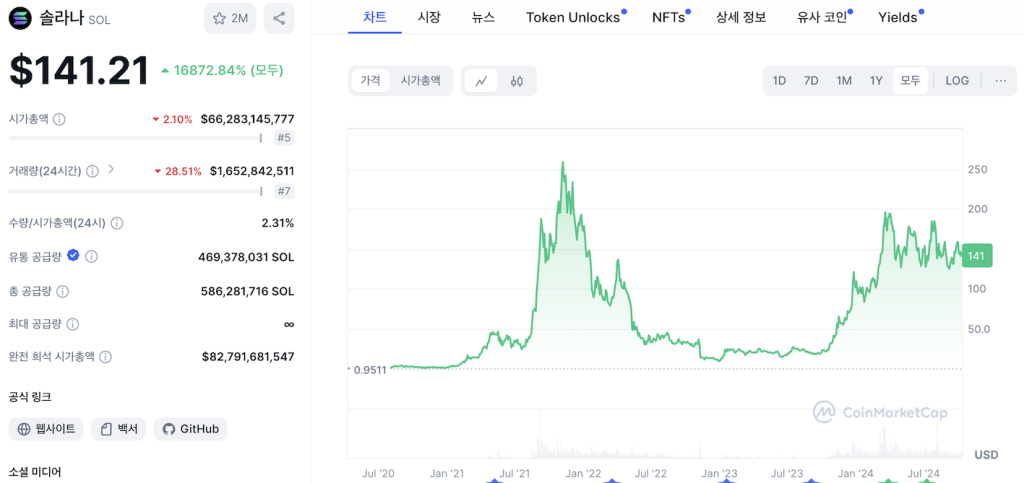This screenshot has height=483, width=1024.
Task: Click the $66,283,145,777 market cap value
Action: pyautogui.click(x=248, y=119)
